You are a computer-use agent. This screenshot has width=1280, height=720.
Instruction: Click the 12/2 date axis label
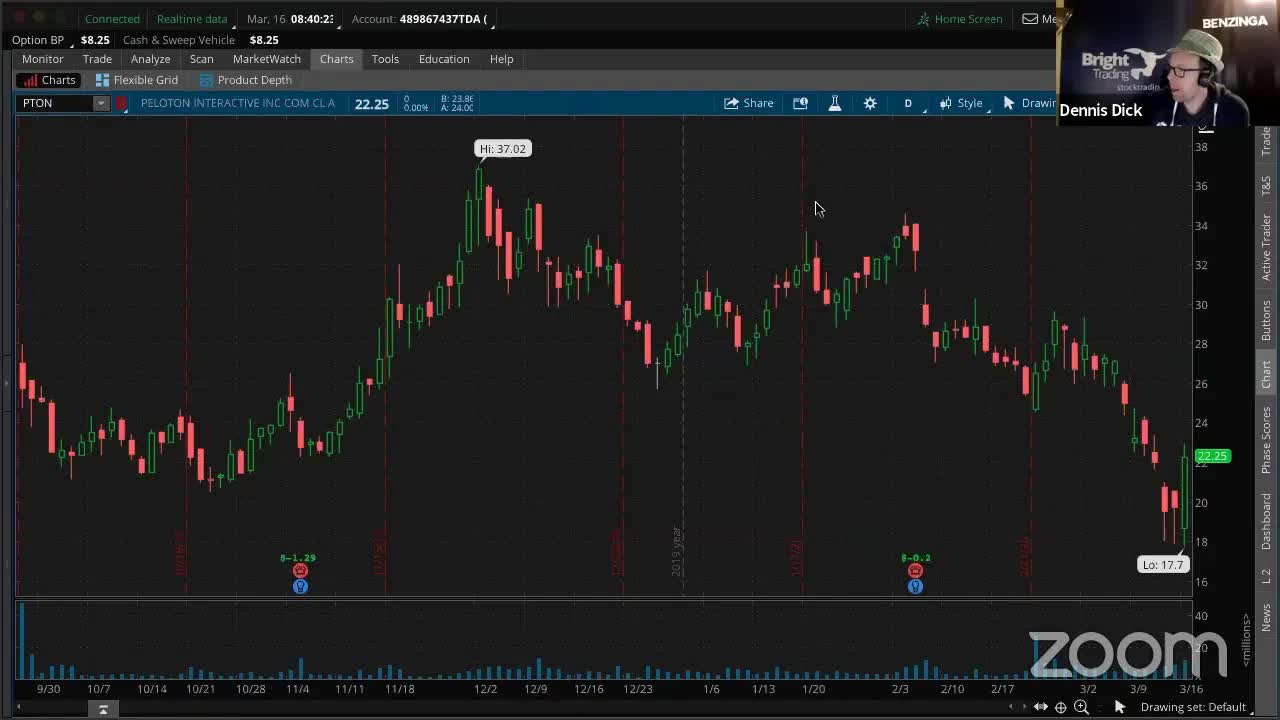click(486, 689)
